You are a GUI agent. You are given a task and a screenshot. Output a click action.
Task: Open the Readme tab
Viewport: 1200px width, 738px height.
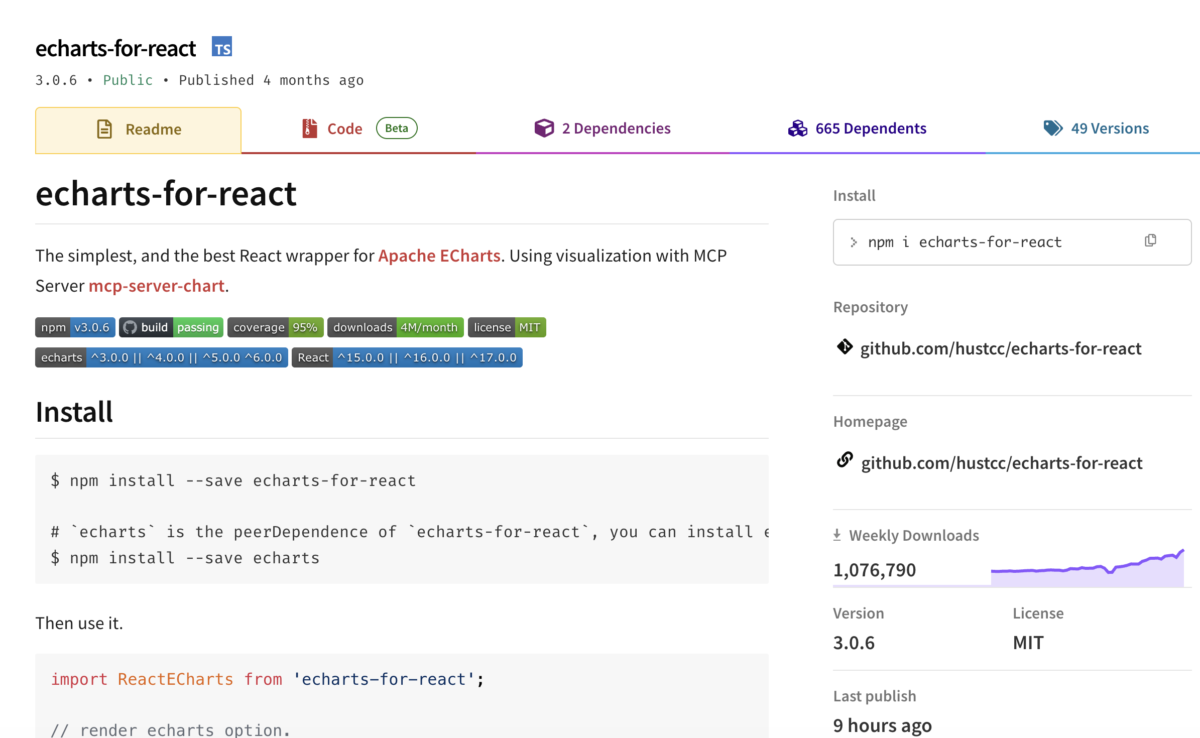point(138,130)
